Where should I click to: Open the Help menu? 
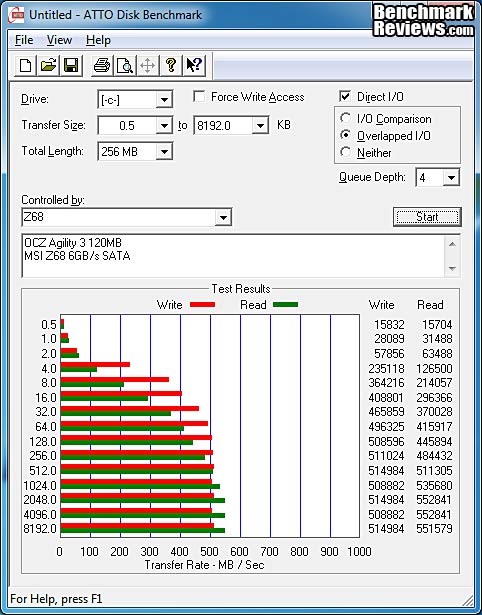pos(98,40)
